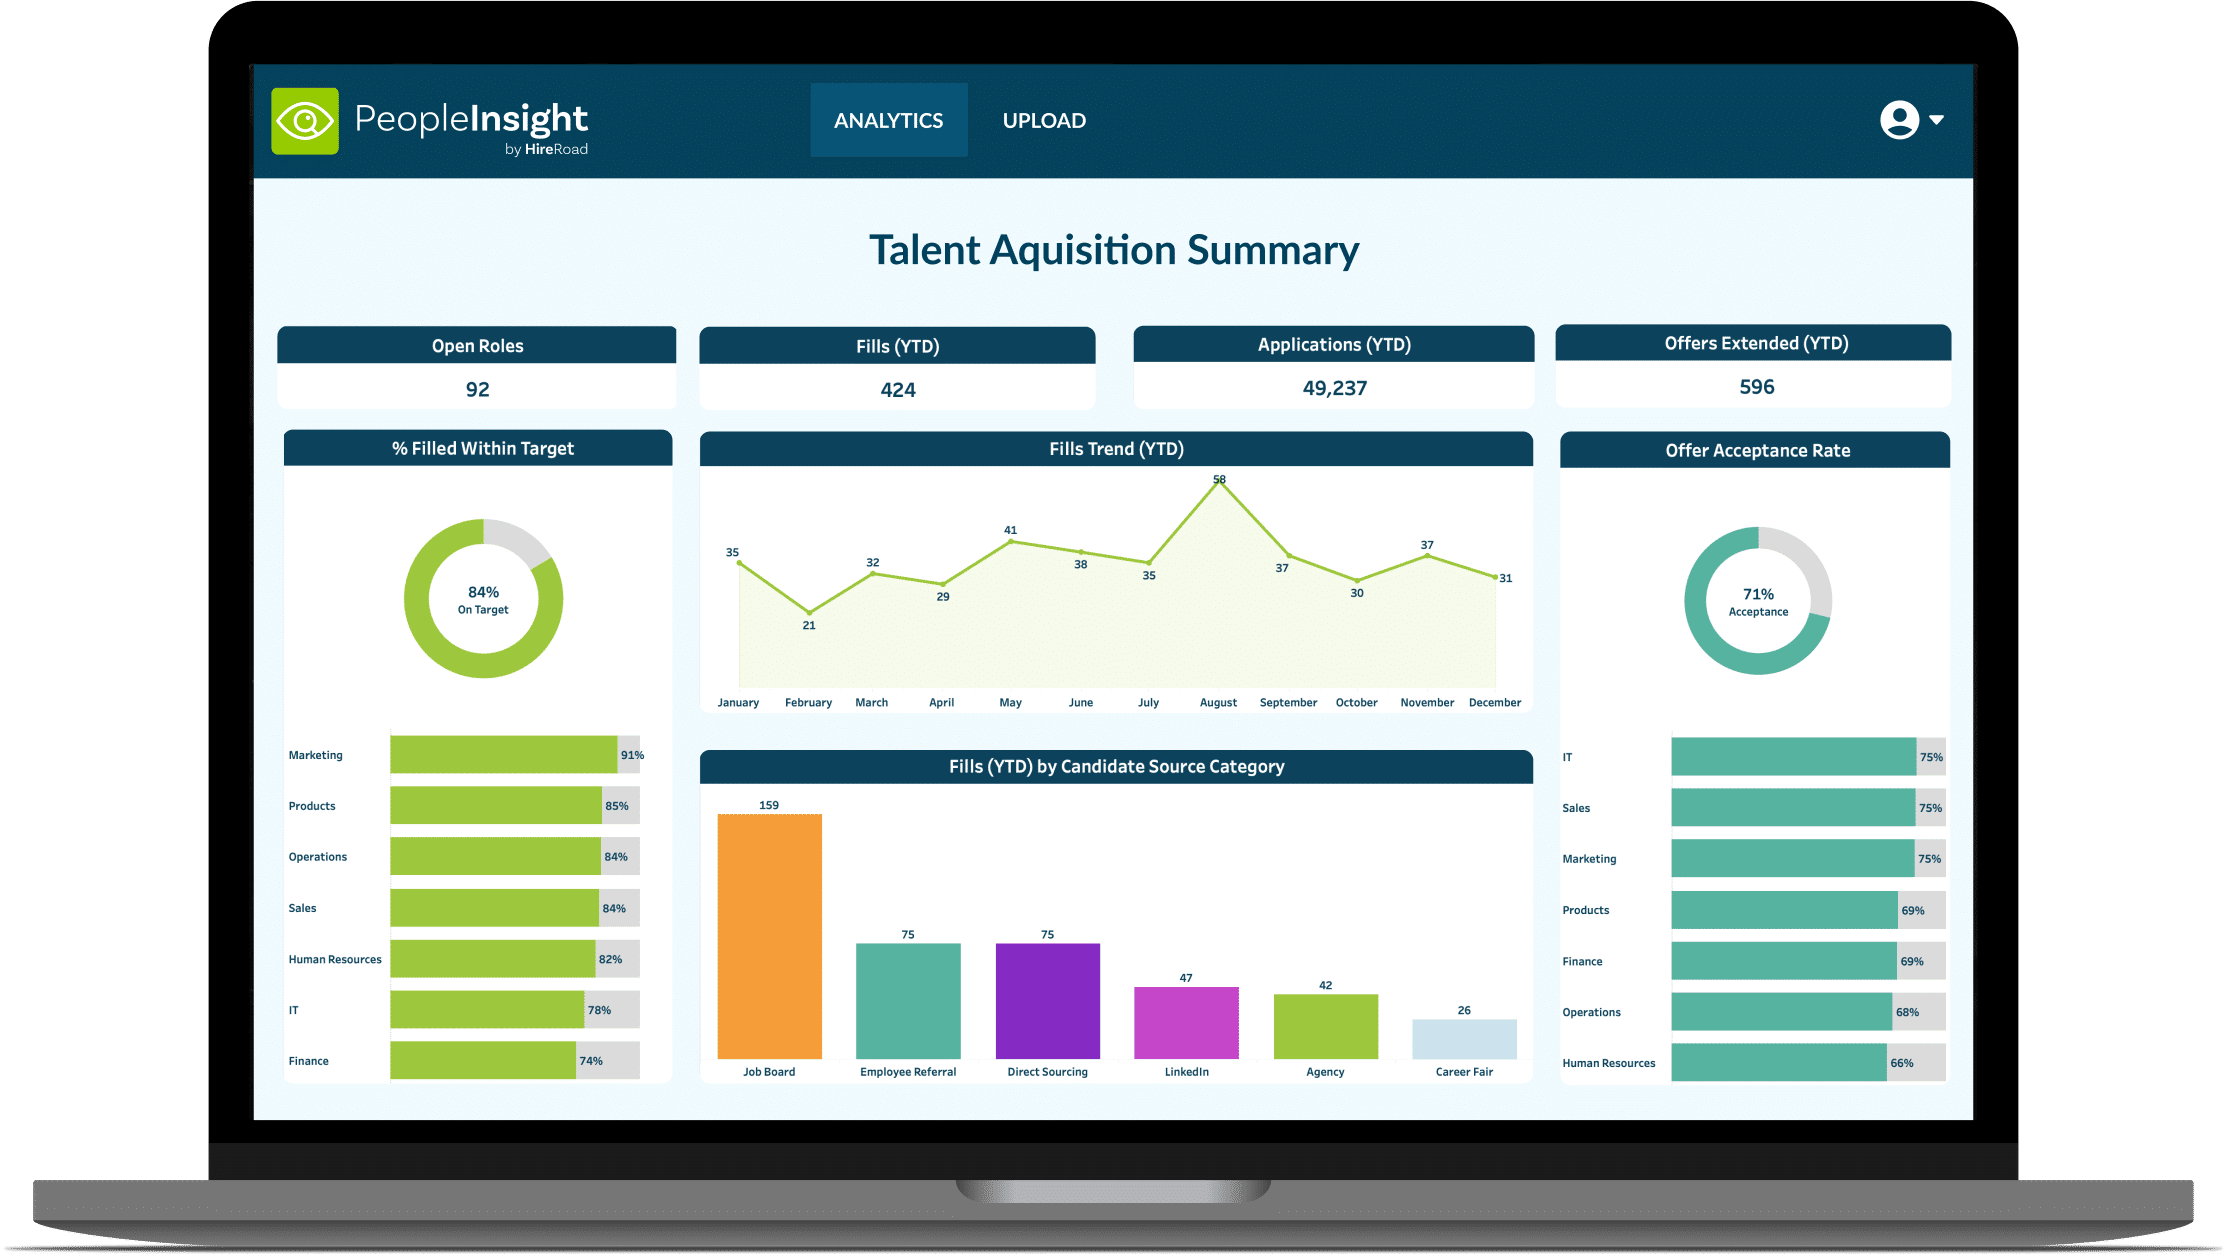The height and width of the screenshot is (1254, 2225).
Task: Select the May data point labeled 41
Action: 1011,541
